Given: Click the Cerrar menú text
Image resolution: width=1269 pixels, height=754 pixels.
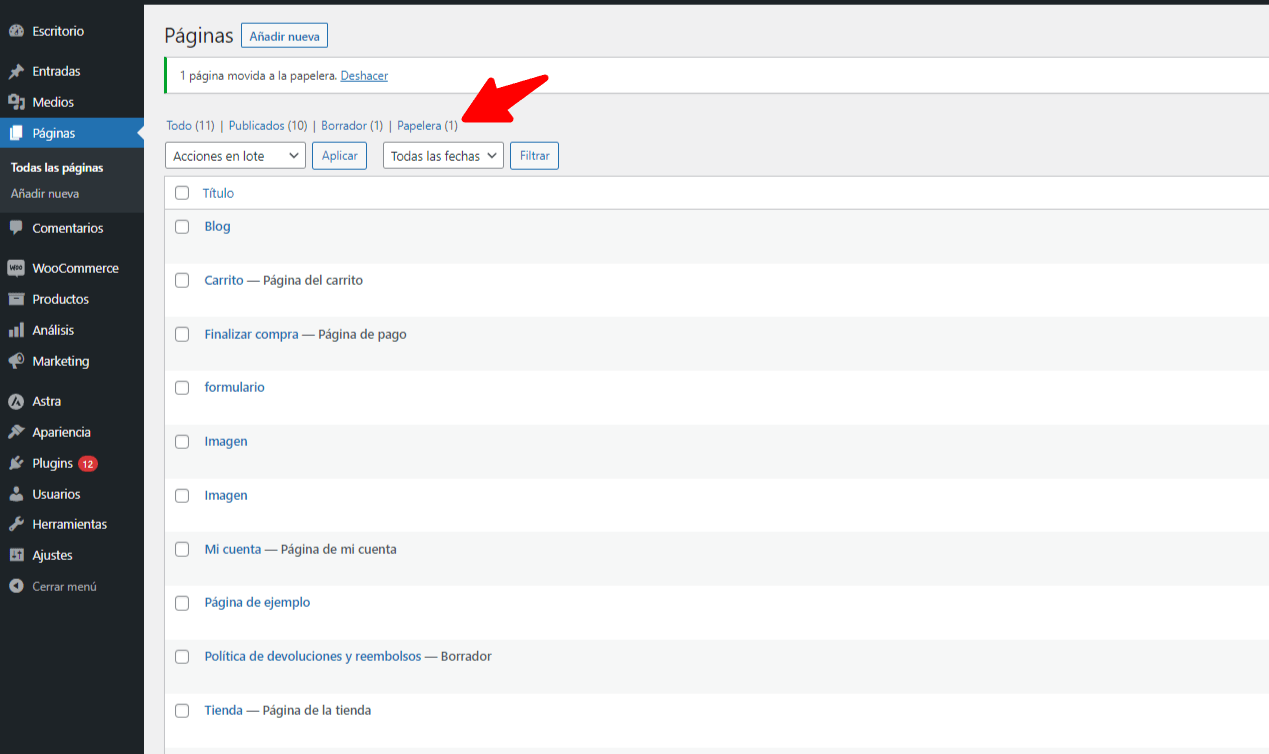Looking at the screenshot, I should [x=64, y=587].
